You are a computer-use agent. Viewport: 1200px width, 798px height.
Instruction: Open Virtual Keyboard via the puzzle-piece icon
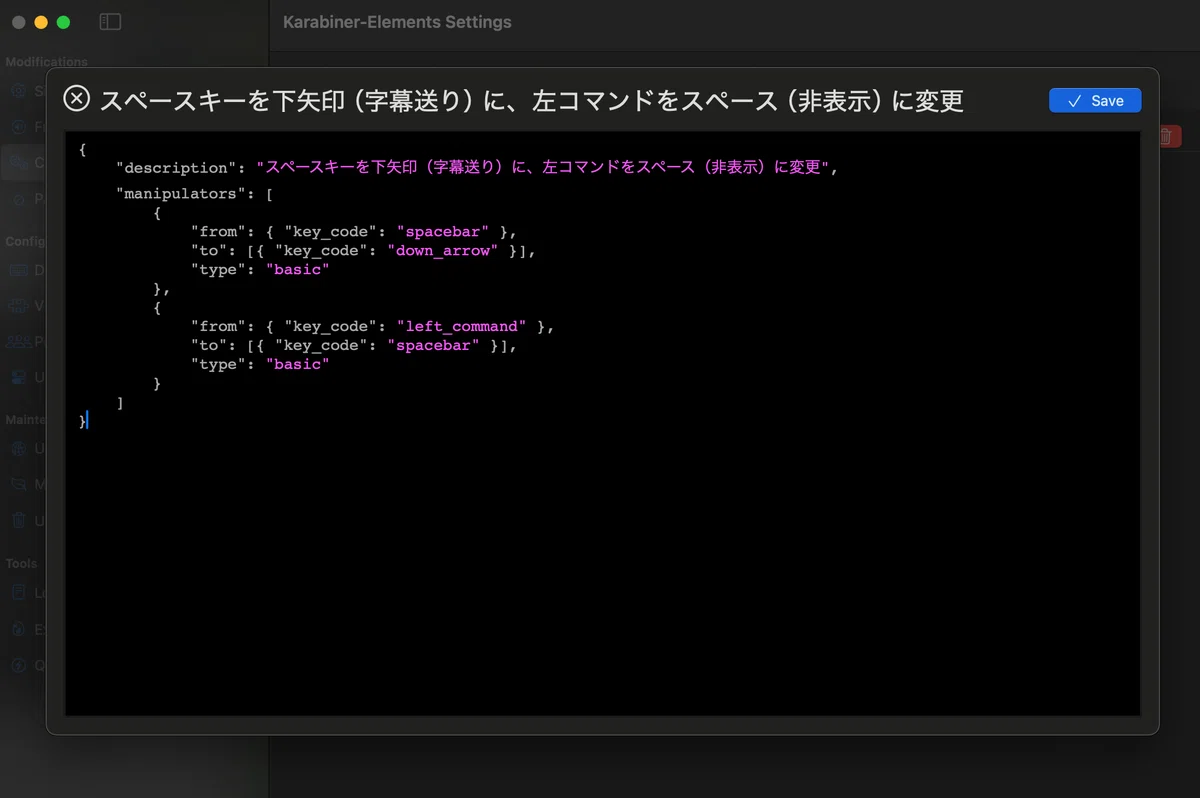(x=19, y=305)
